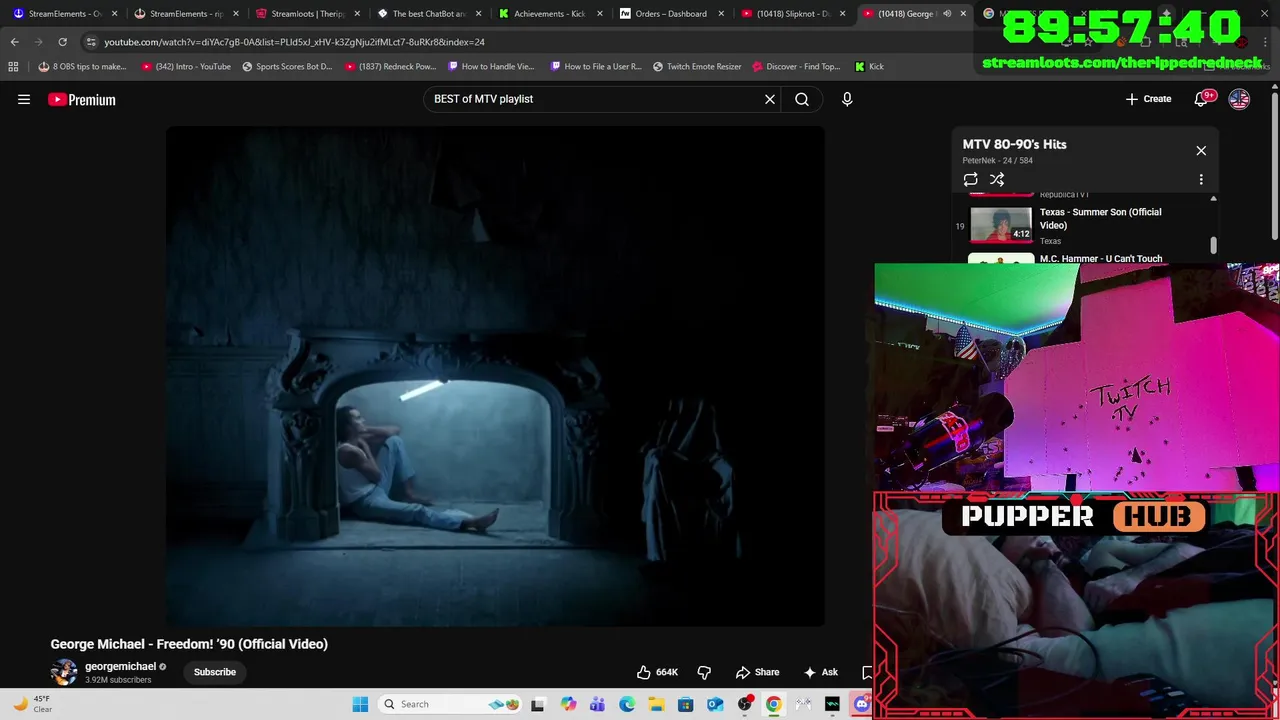Launch Copilot from the taskbar
Viewport: 1280px width, 720px height.
coord(568,704)
